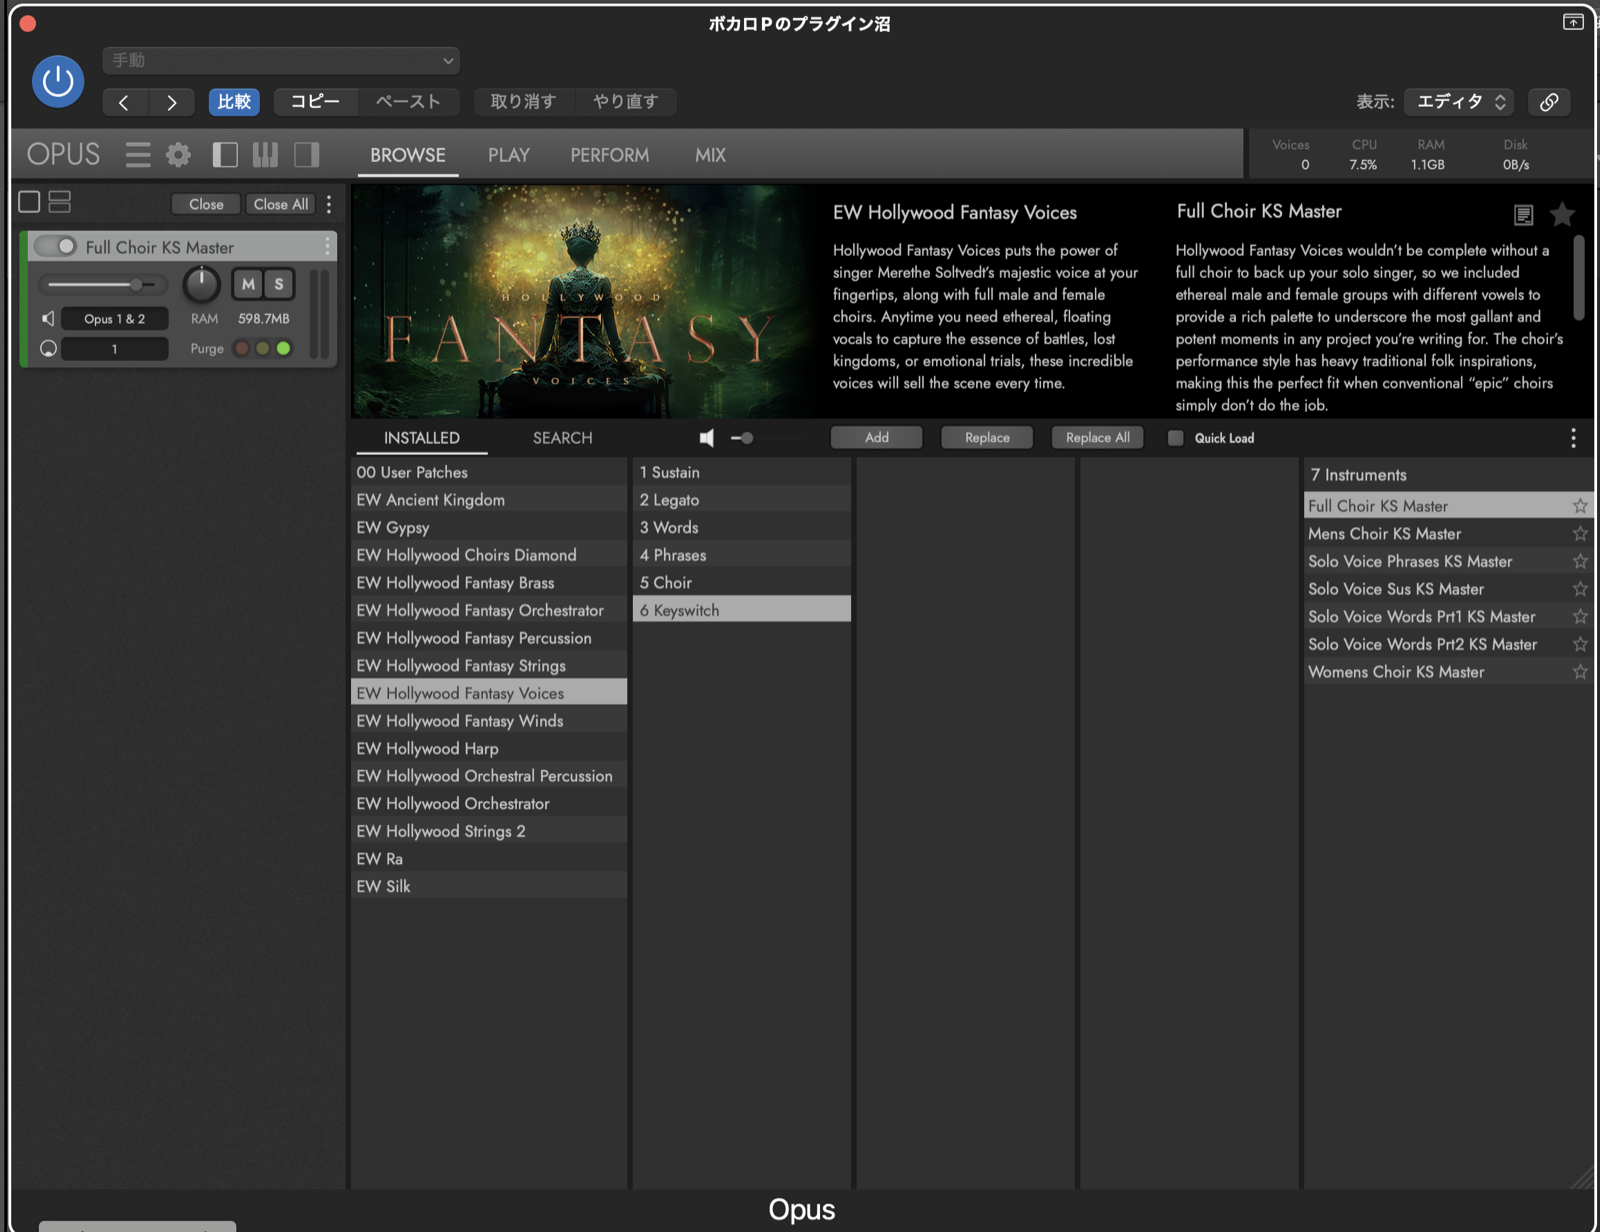Select the SEARCH browser tab
This screenshot has height=1232, width=1600.
point(563,438)
